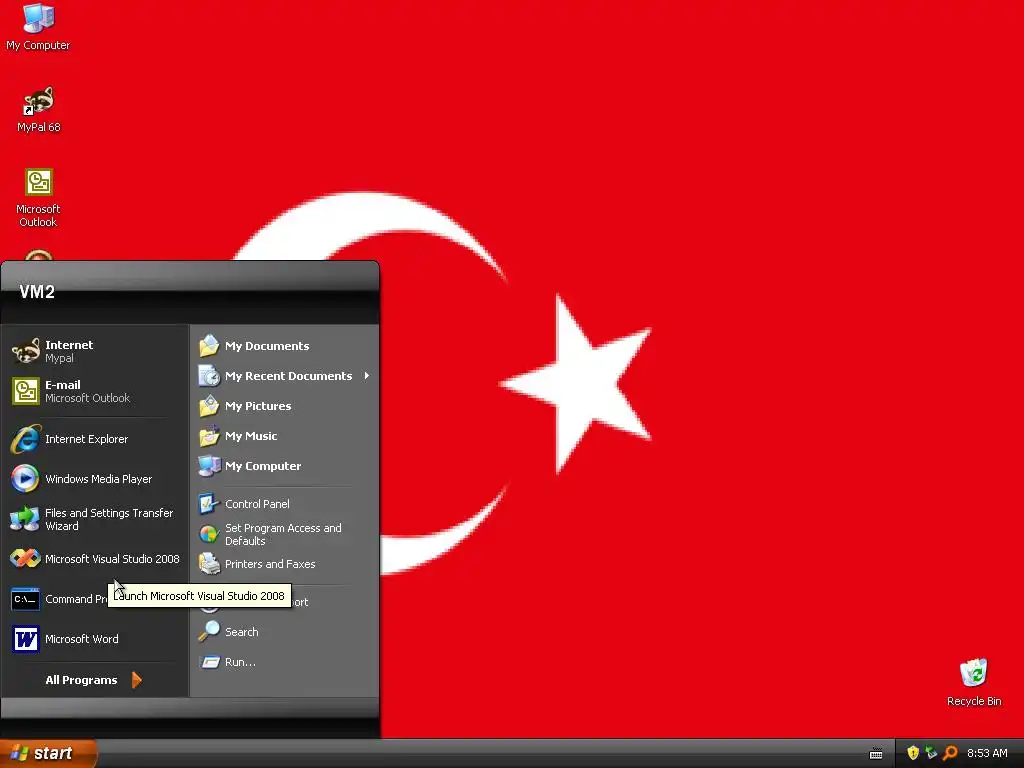Click the Start button on the taskbar
This screenshot has width=1024, height=768.
[x=48, y=753]
